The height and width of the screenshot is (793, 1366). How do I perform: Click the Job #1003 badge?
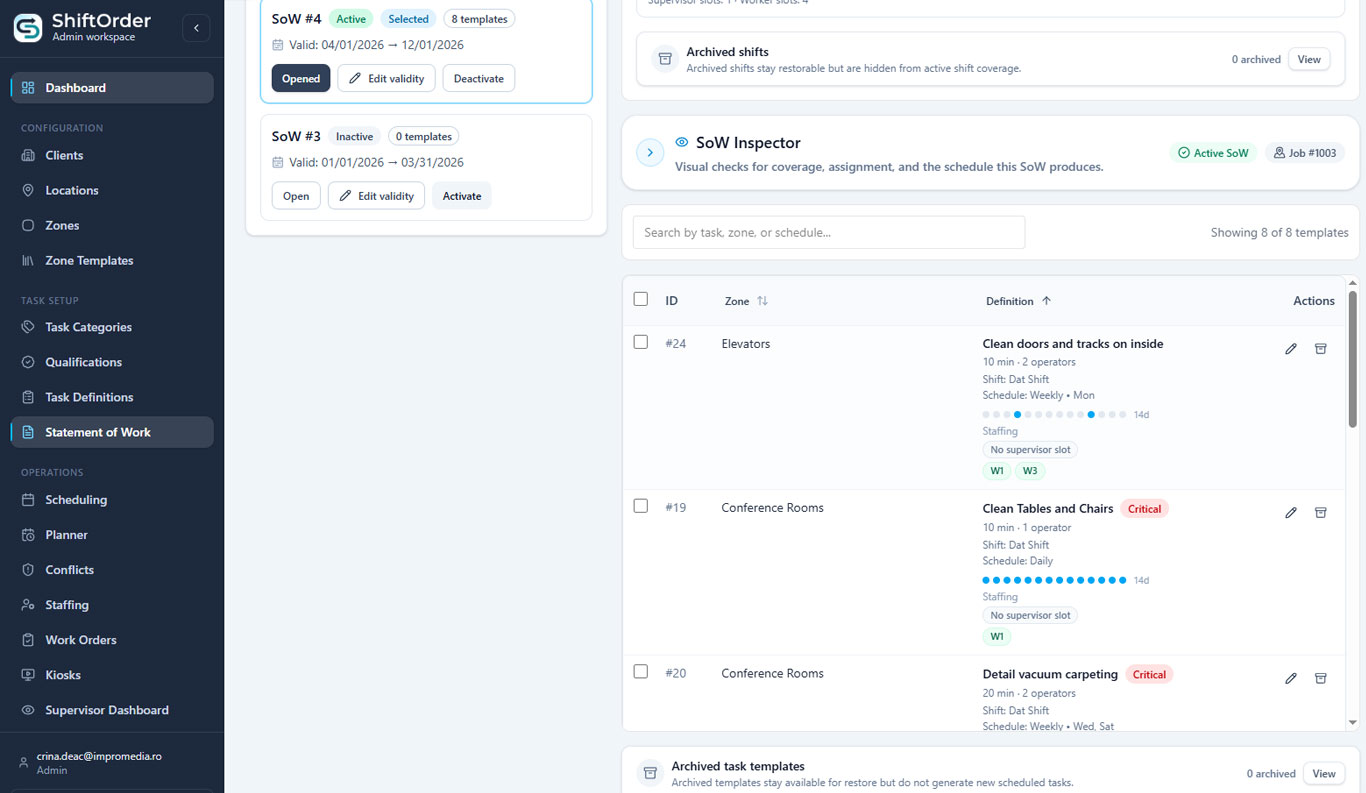(x=1305, y=153)
